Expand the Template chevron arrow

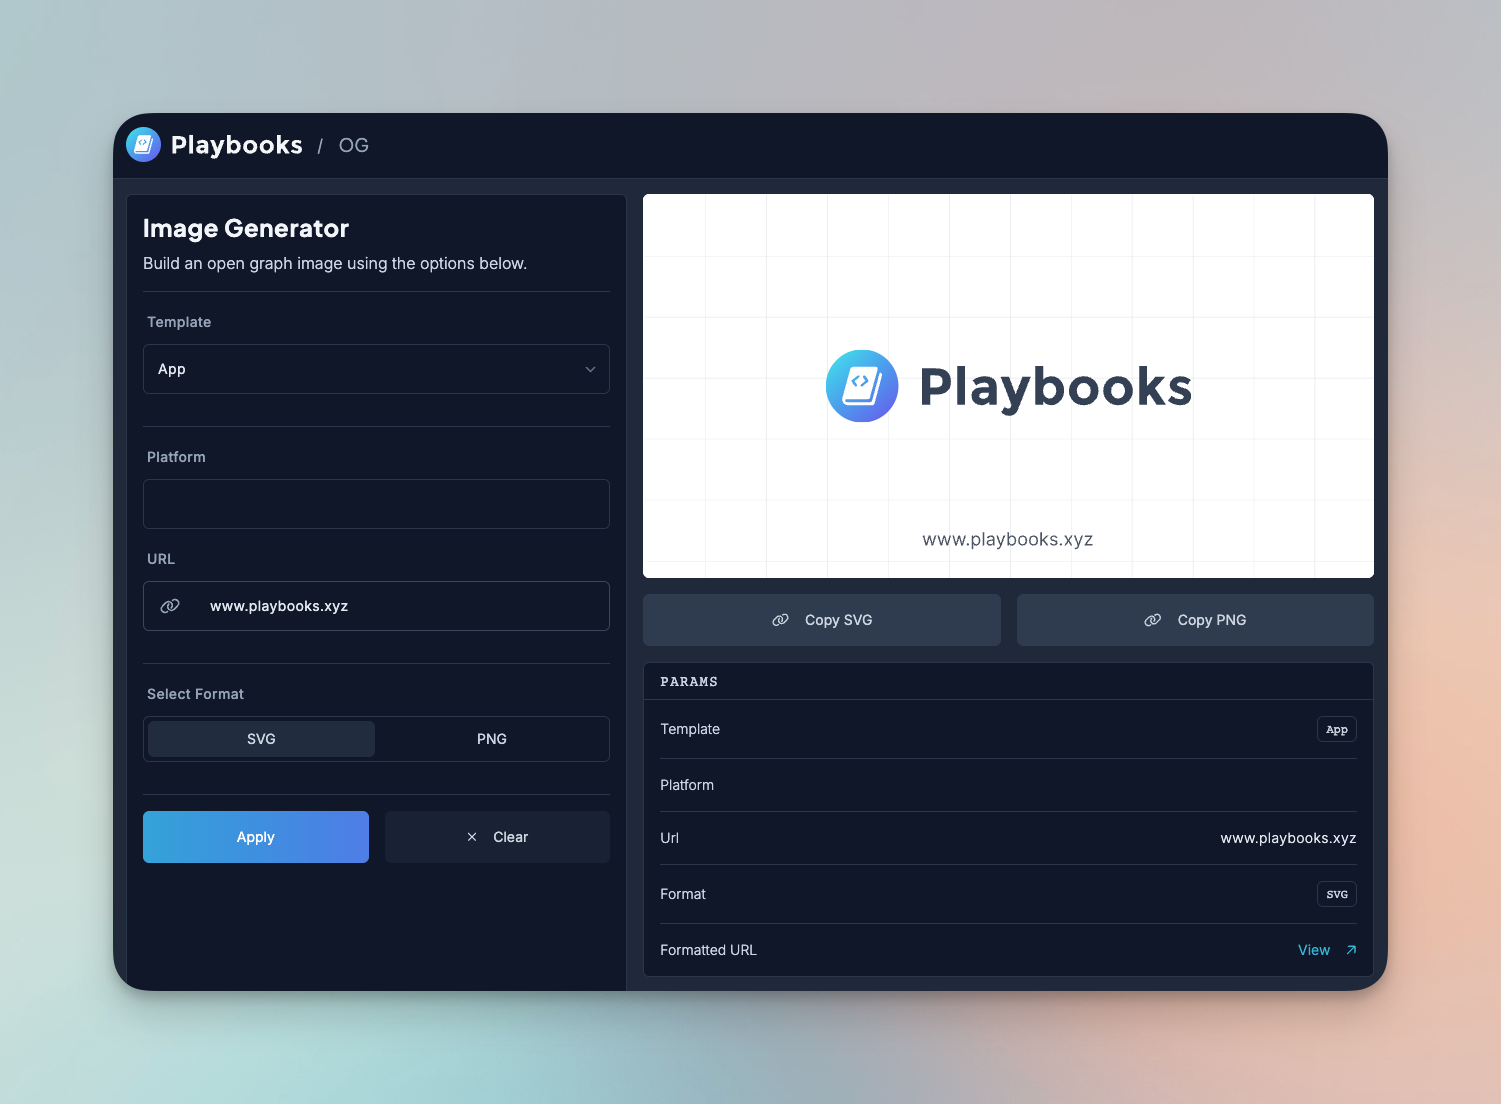[590, 369]
